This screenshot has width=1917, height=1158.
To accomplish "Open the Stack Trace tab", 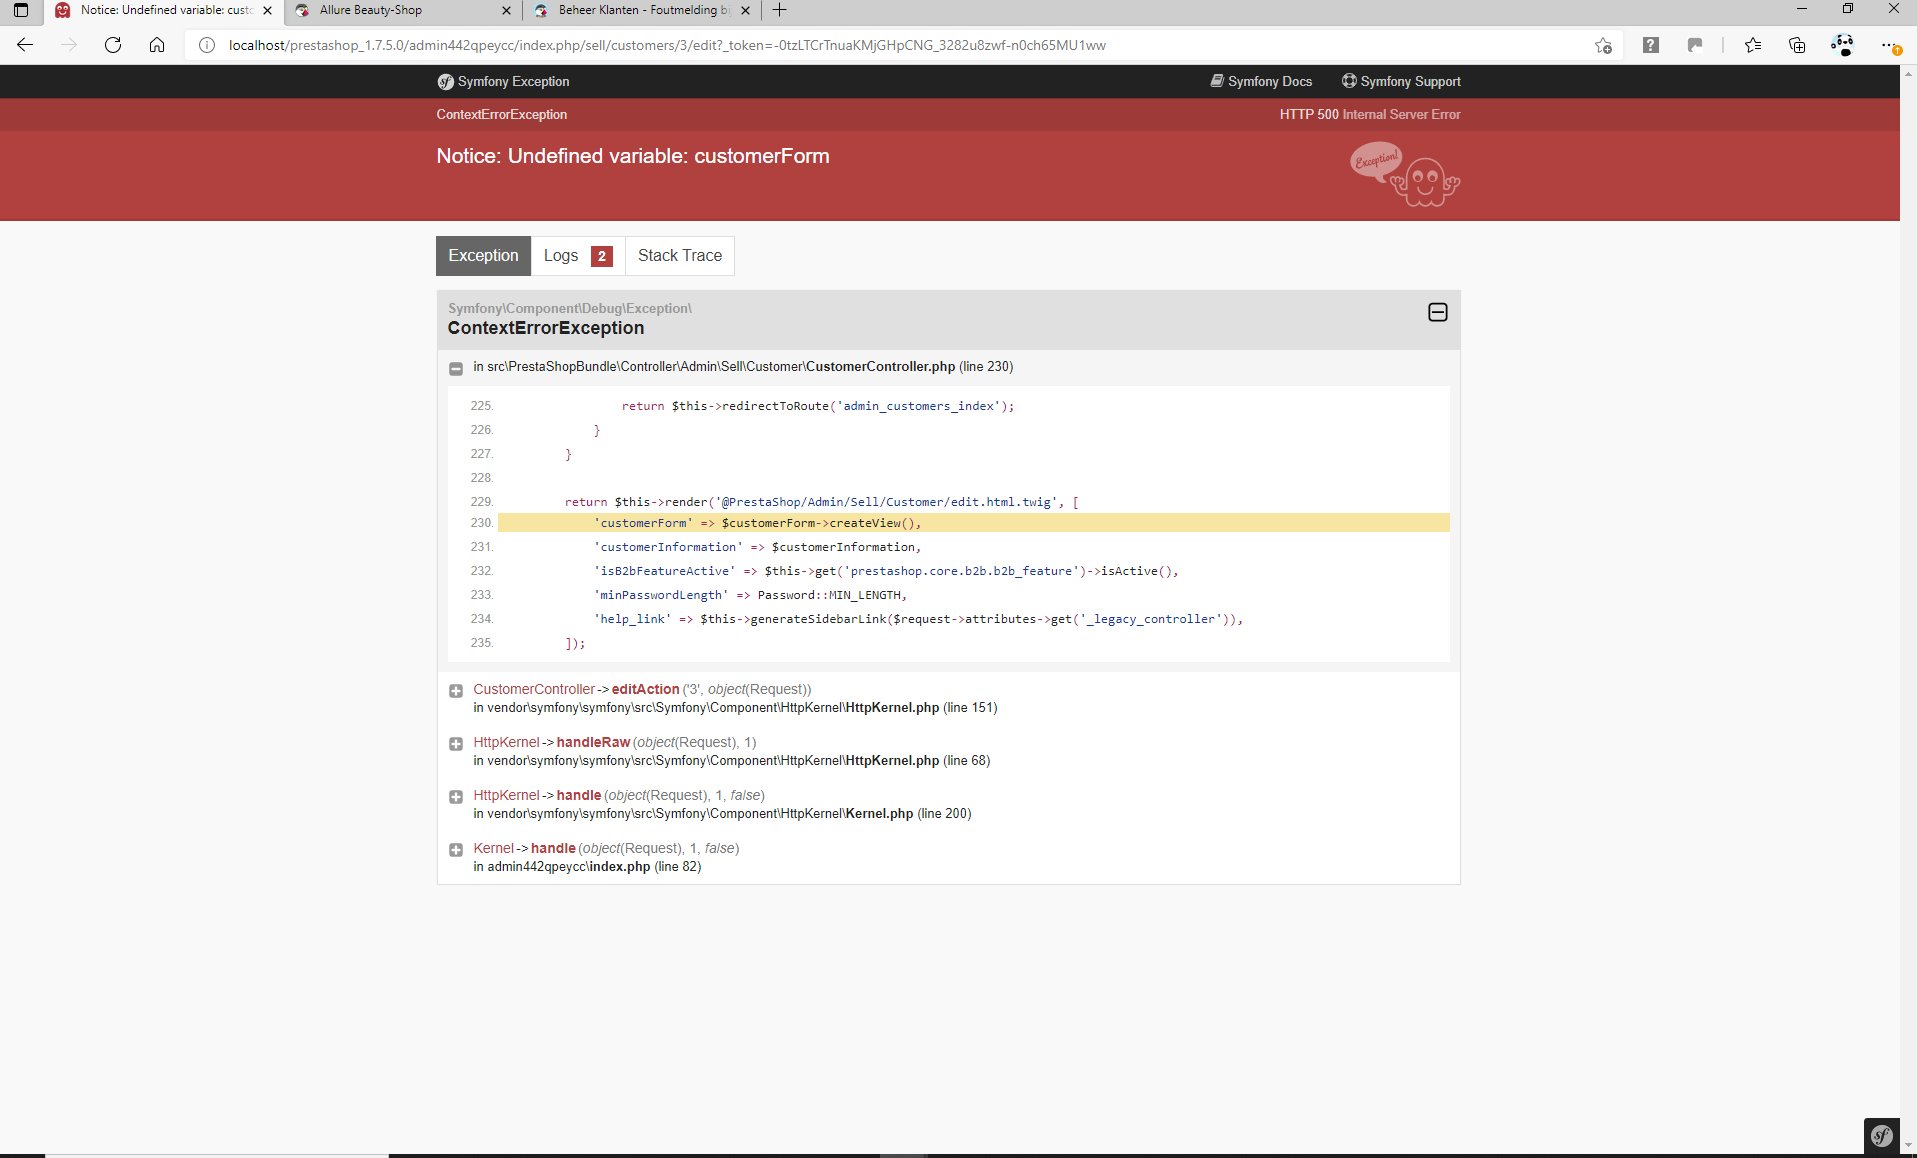I will pos(680,256).
